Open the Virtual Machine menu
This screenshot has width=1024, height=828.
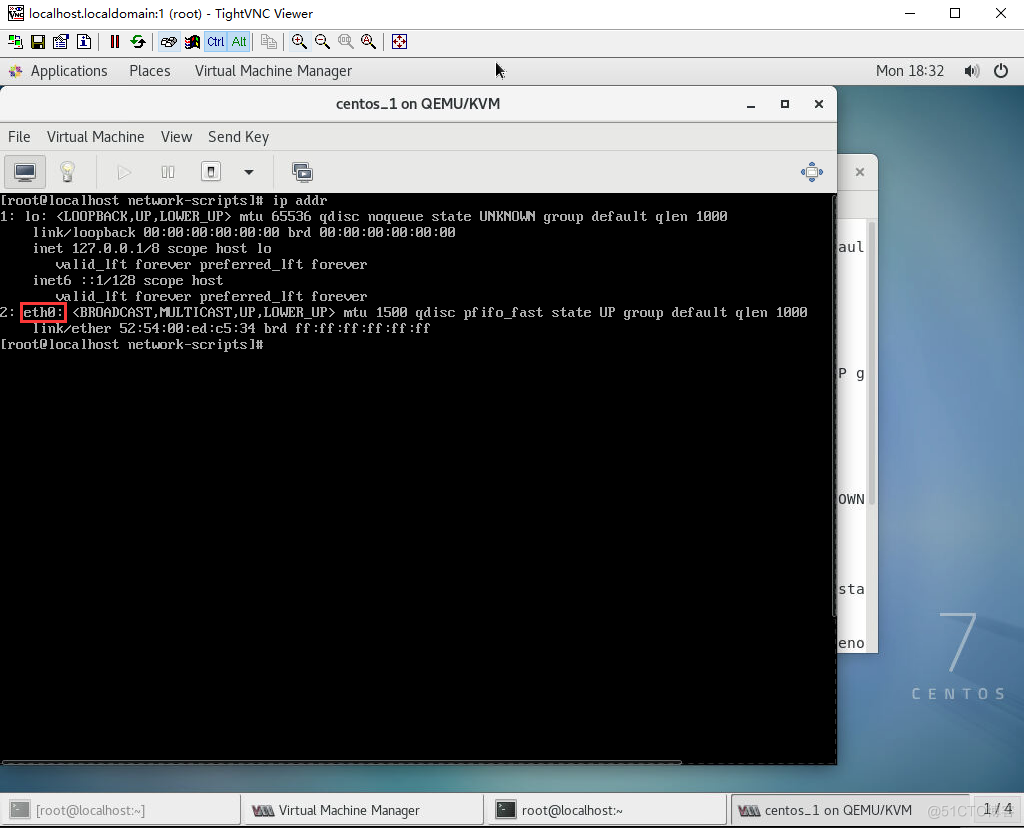(95, 136)
